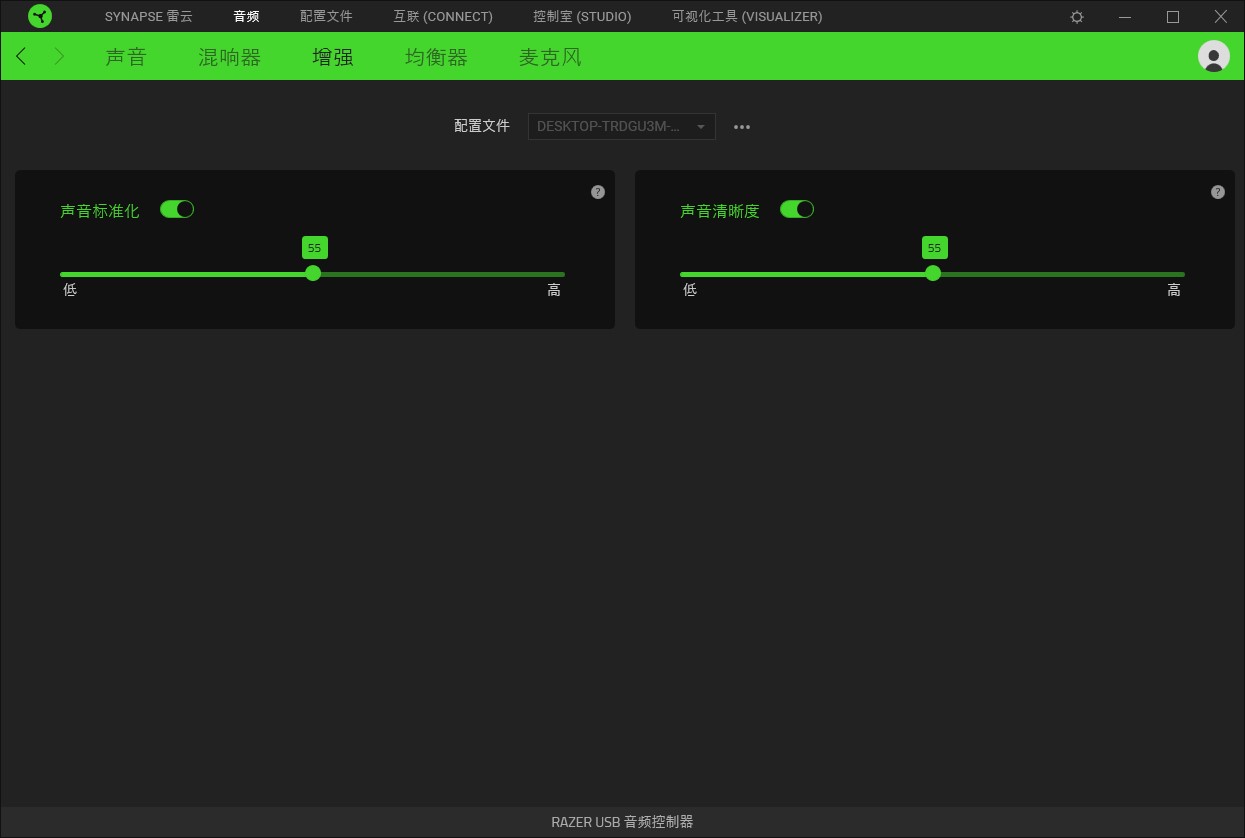Click the Razer logo icon

(x=40, y=16)
